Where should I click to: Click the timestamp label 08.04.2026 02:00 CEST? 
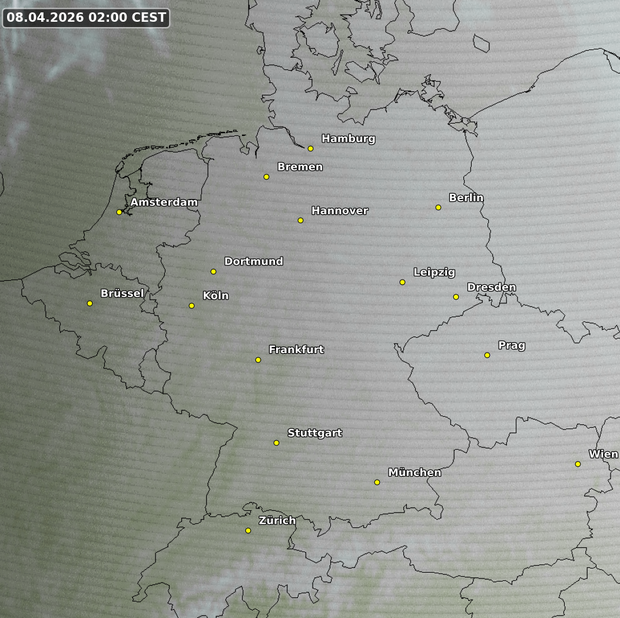(x=86, y=17)
